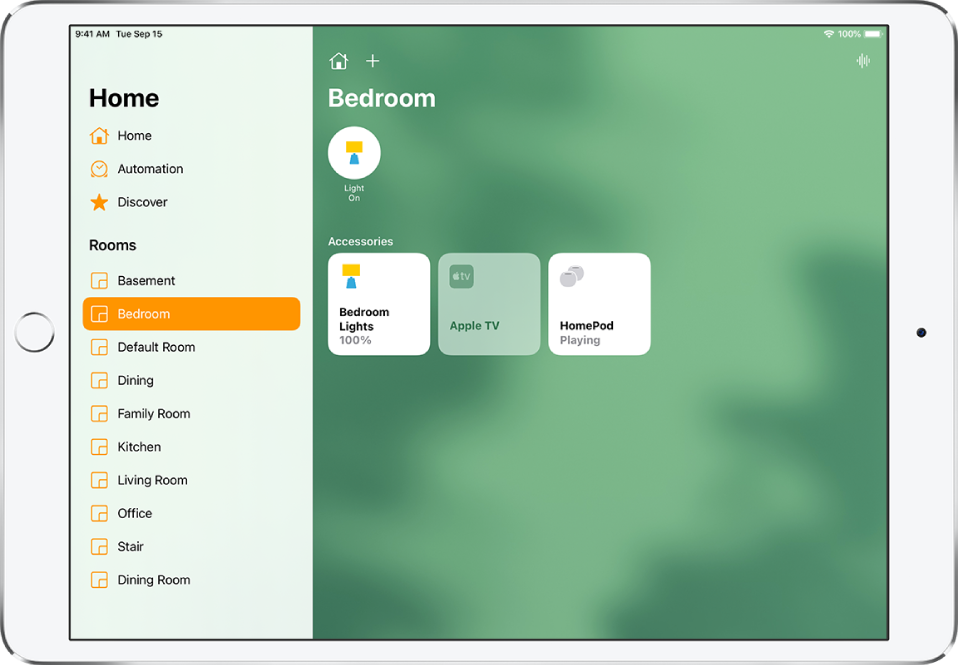Screen dimensions: 958x665
Task: Toggle the Bedroom Lights accessory tile
Action: pos(379,304)
